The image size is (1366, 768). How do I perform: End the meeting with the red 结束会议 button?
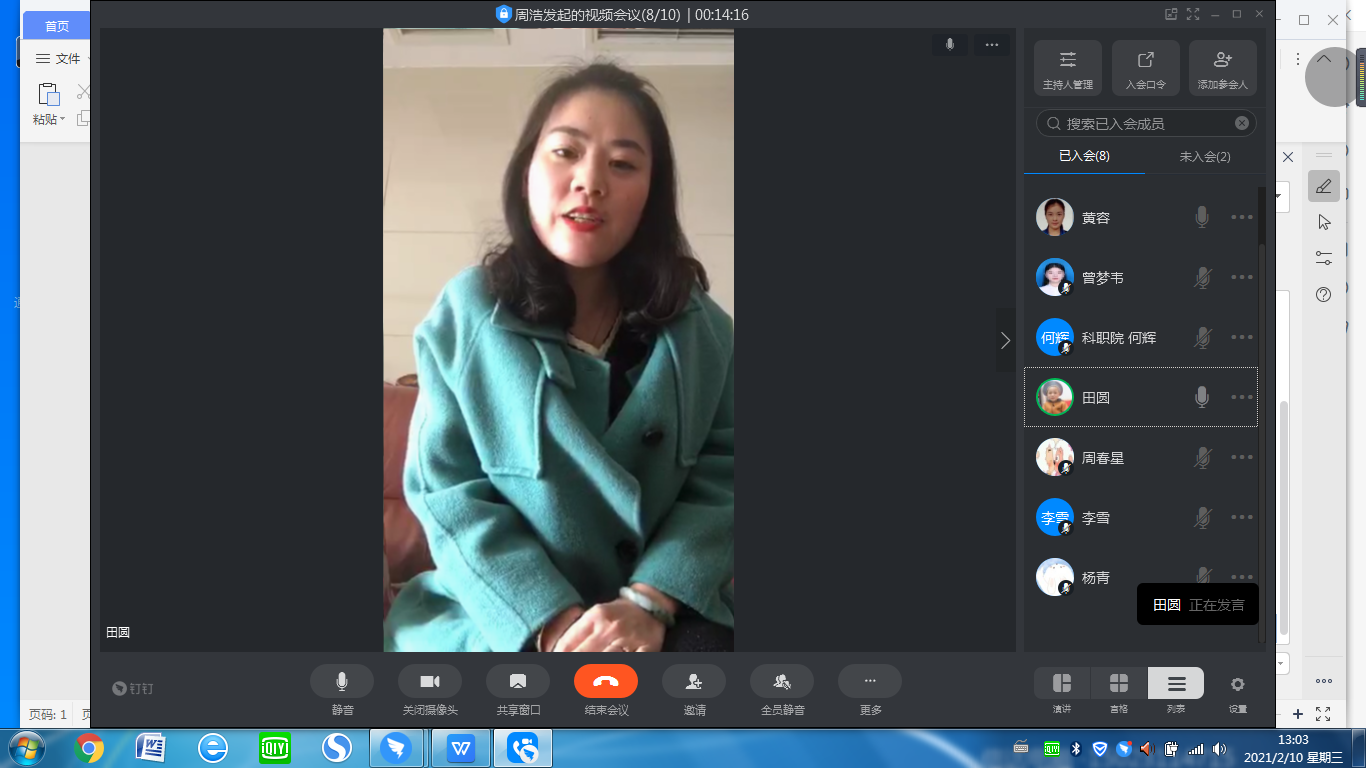[x=606, y=682]
